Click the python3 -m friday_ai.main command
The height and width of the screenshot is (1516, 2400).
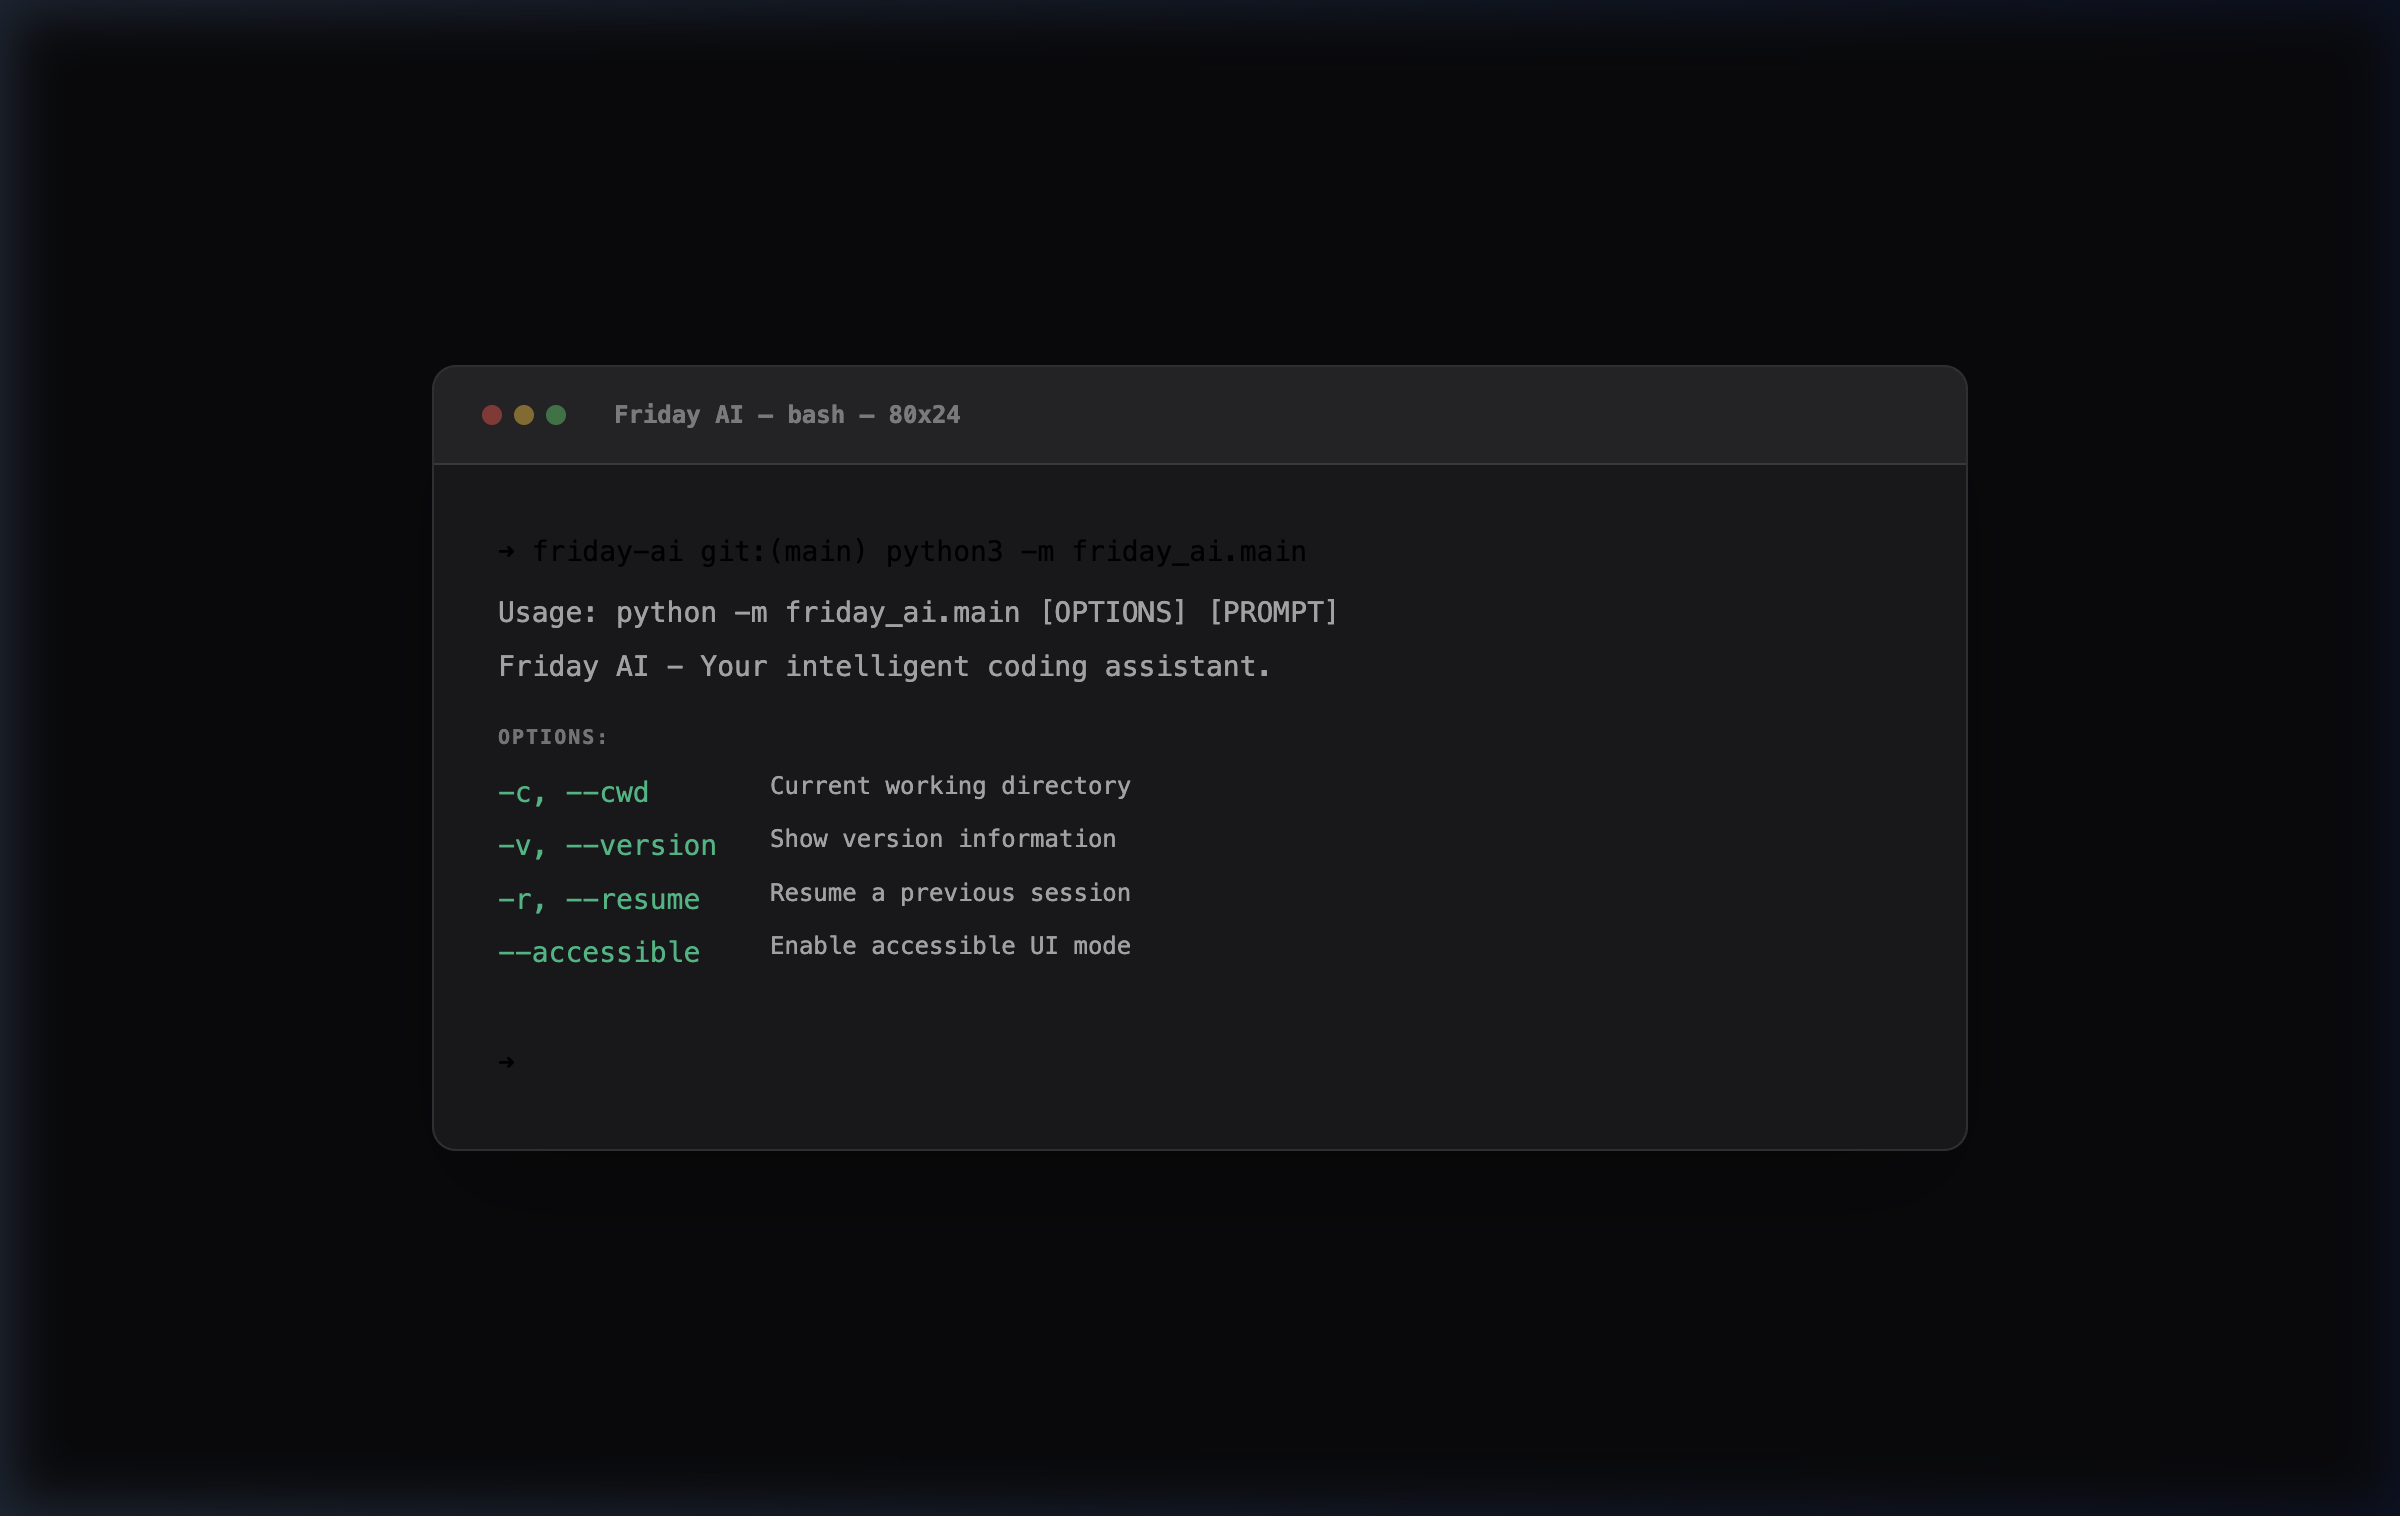(x=1095, y=550)
